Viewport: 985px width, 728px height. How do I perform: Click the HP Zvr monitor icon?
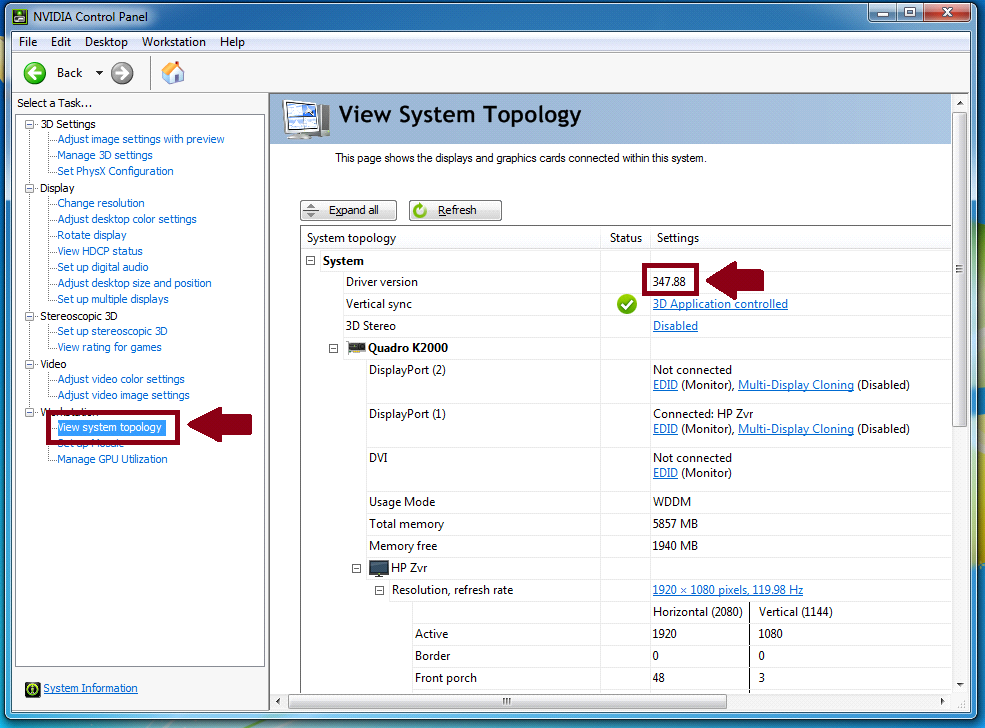pyautogui.click(x=379, y=568)
